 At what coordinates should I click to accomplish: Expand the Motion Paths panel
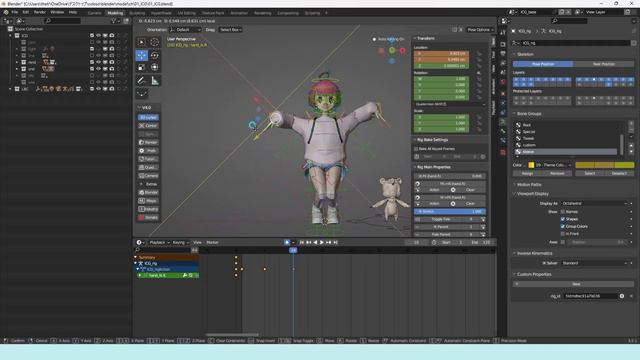coord(529,185)
